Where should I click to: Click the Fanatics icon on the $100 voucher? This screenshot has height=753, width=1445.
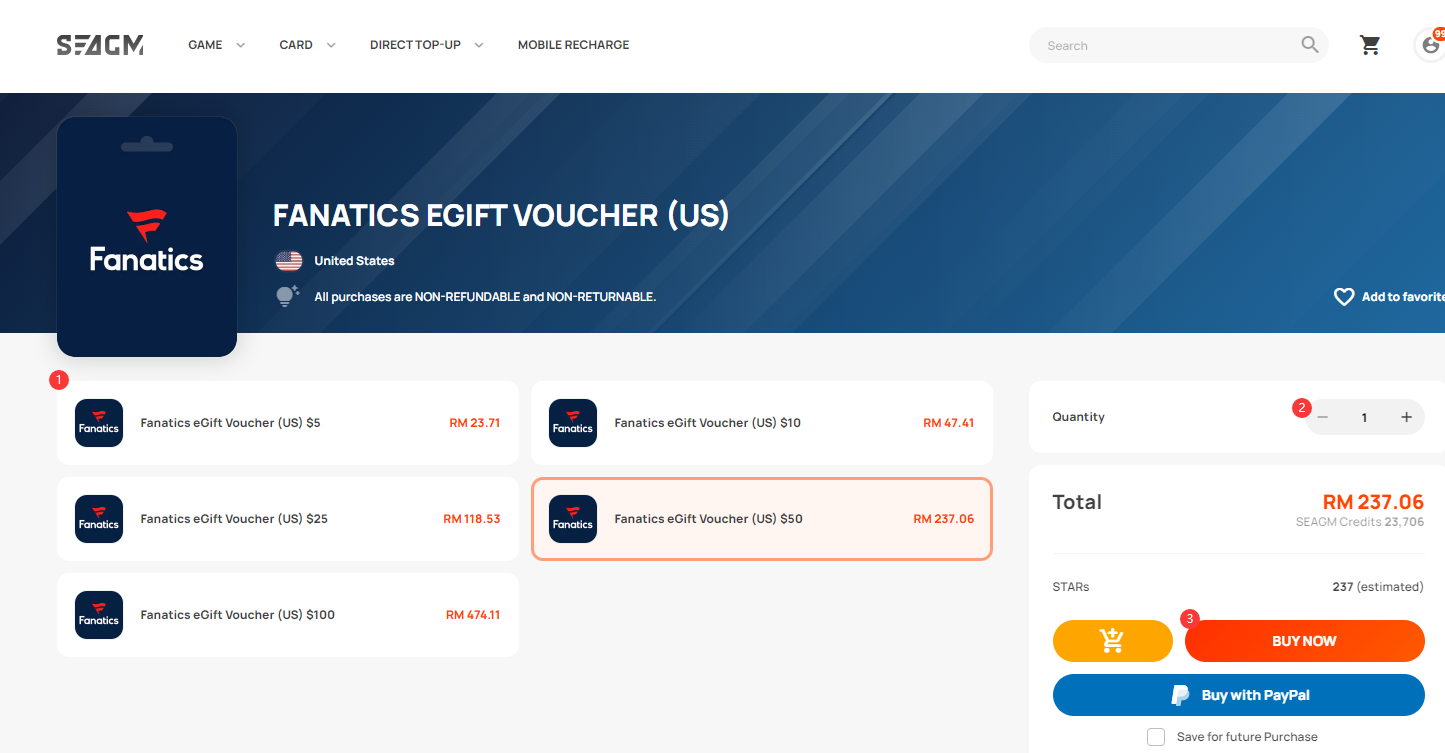coord(99,615)
